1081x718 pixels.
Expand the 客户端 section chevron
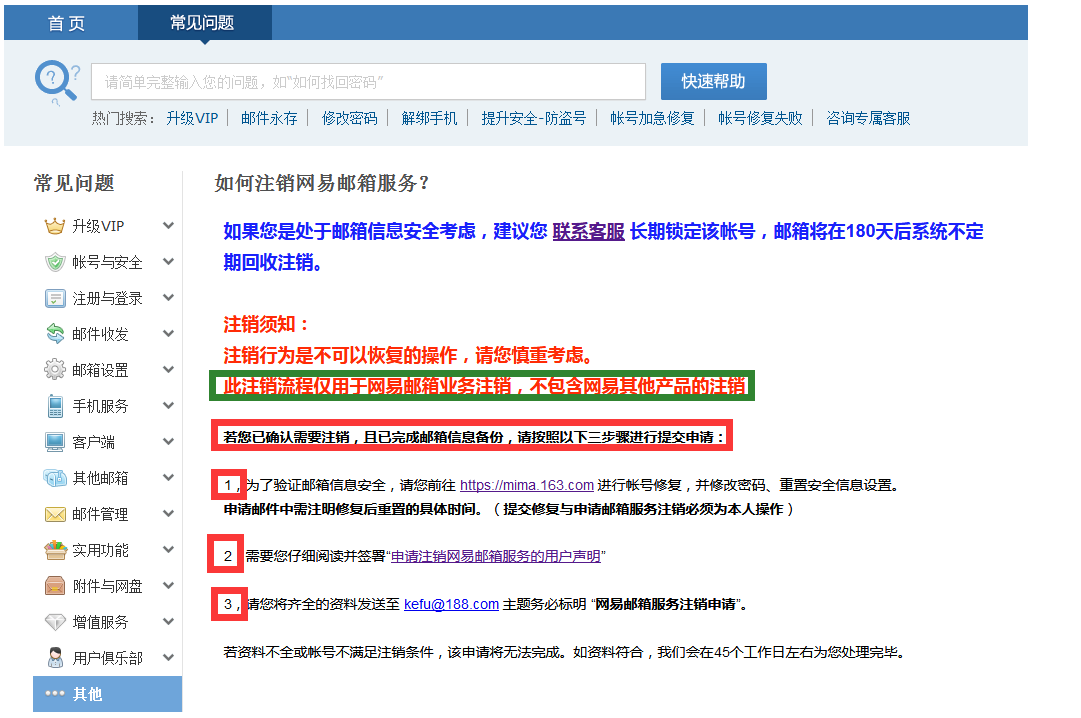coord(168,441)
